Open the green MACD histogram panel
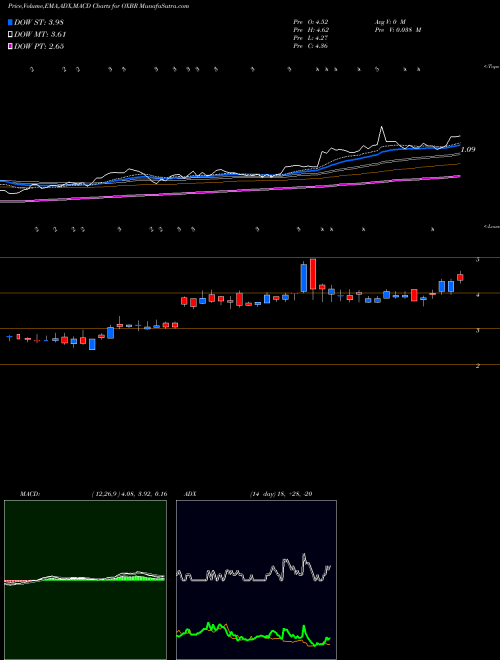The height and width of the screenshot is (660, 500). (85, 580)
